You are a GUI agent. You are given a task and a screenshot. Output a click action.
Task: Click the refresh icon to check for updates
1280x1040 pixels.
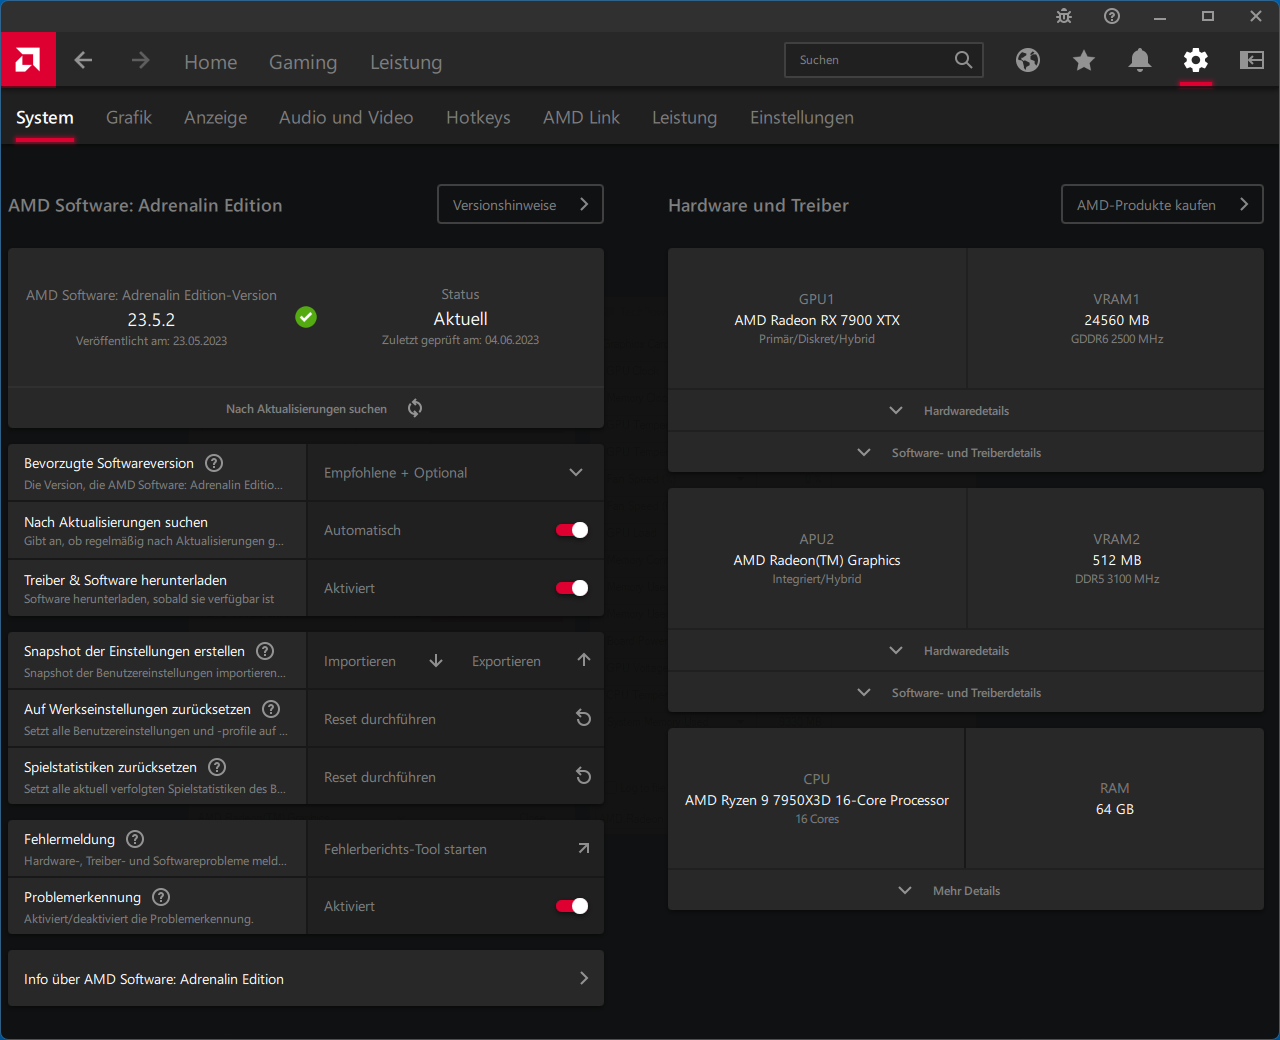[x=415, y=408]
